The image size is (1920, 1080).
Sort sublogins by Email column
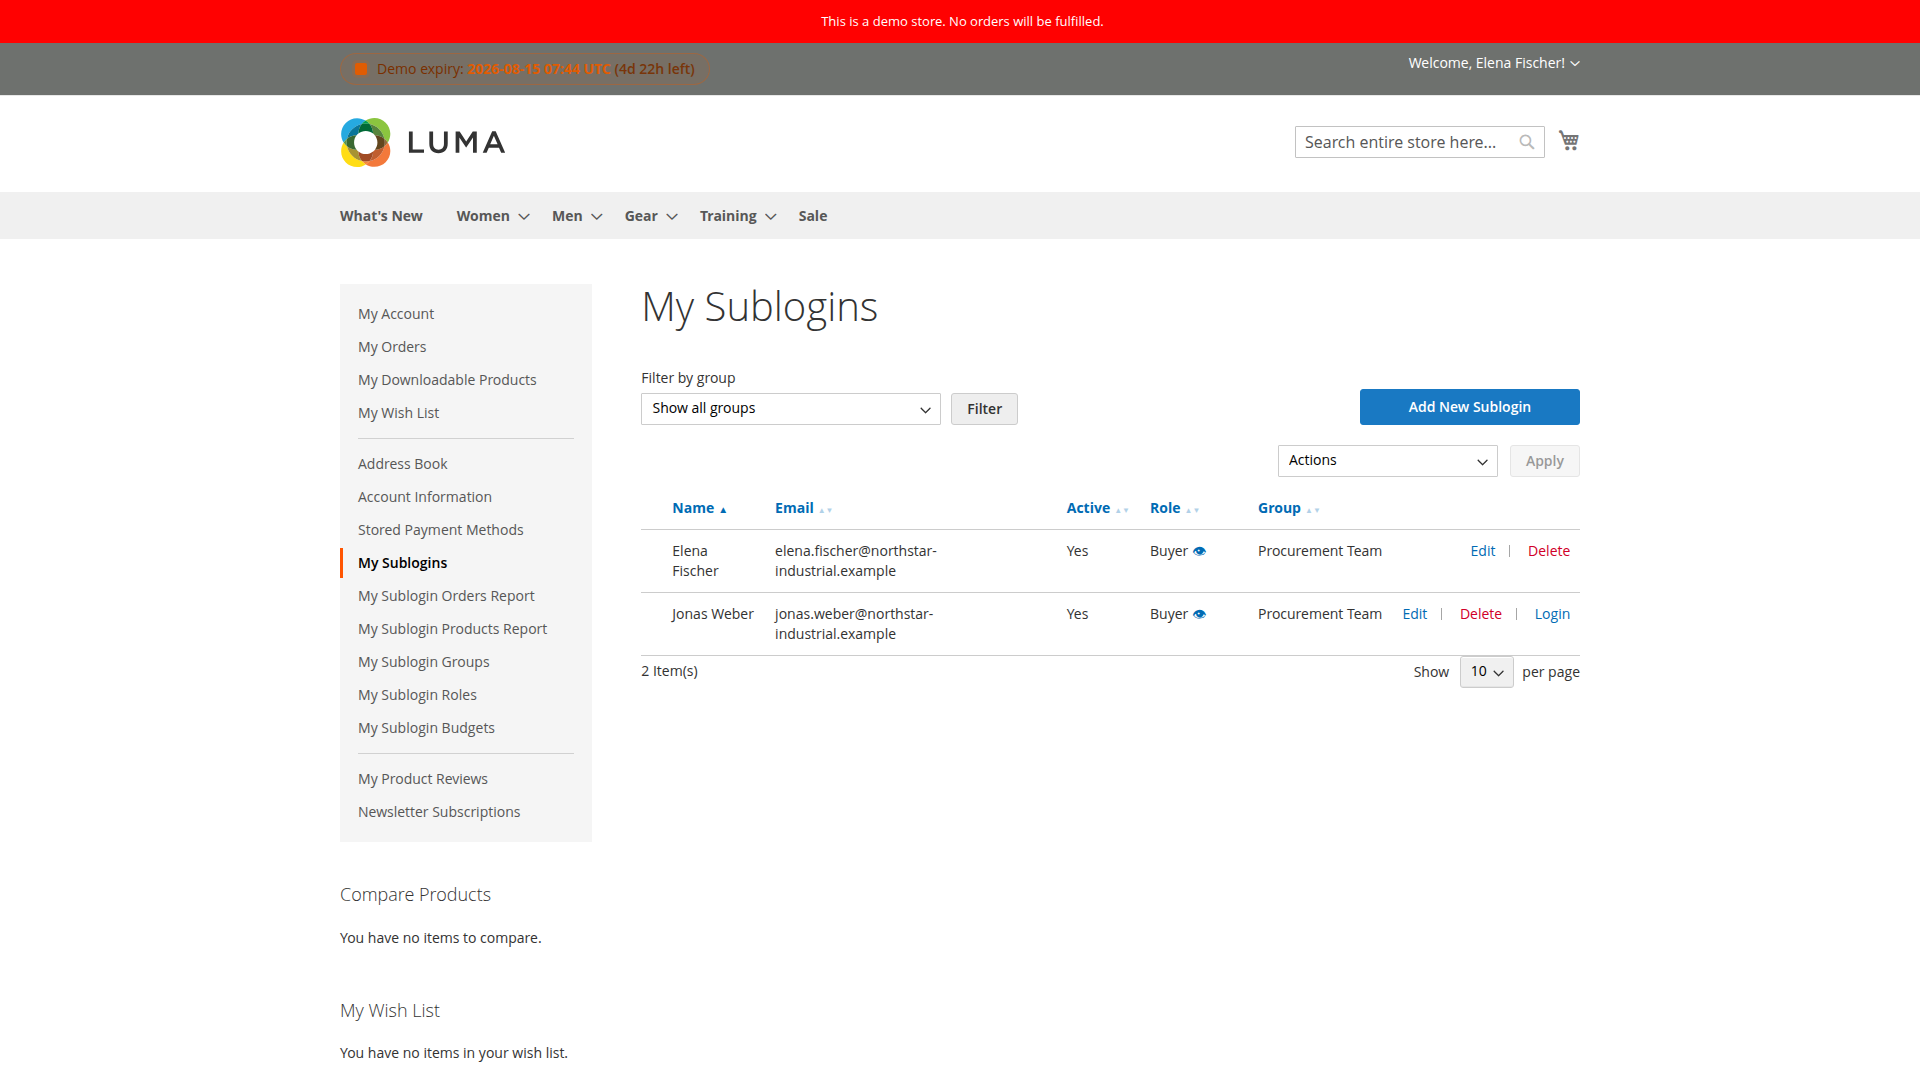(x=803, y=508)
